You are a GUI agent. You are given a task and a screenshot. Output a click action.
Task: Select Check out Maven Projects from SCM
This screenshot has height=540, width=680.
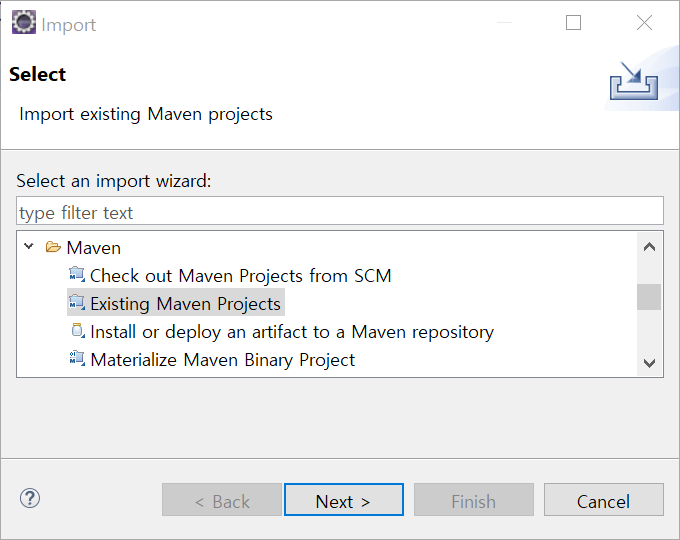(241, 276)
